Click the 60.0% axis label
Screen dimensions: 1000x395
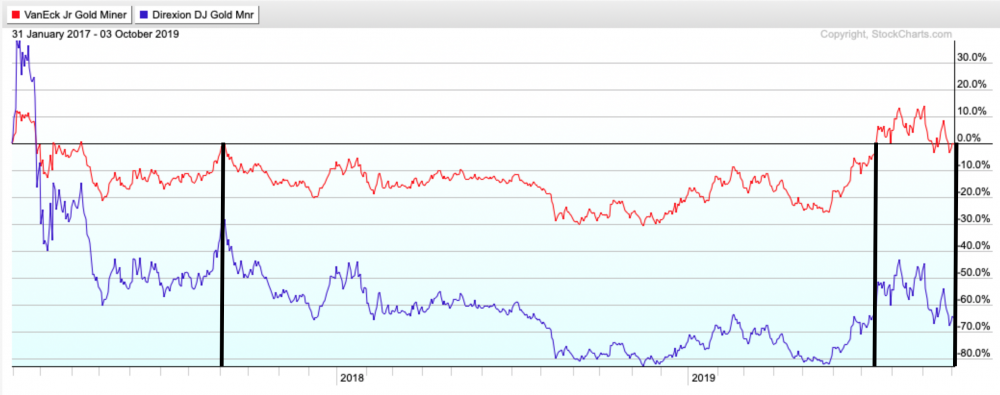(973, 299)
